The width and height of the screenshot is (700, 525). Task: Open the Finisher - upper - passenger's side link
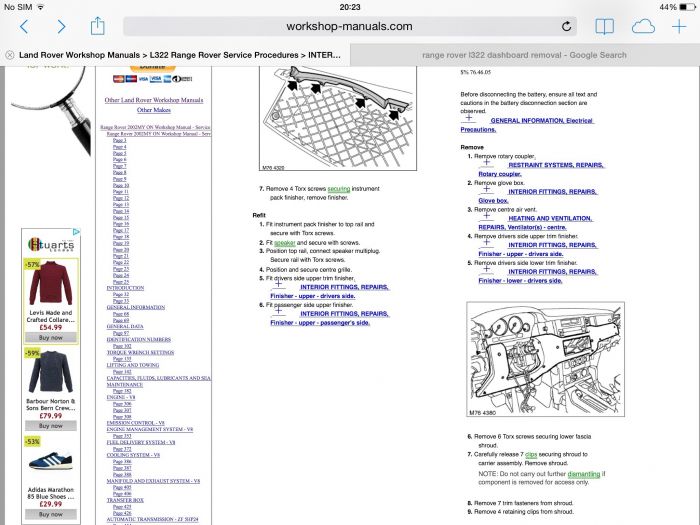tap(320, 322)
